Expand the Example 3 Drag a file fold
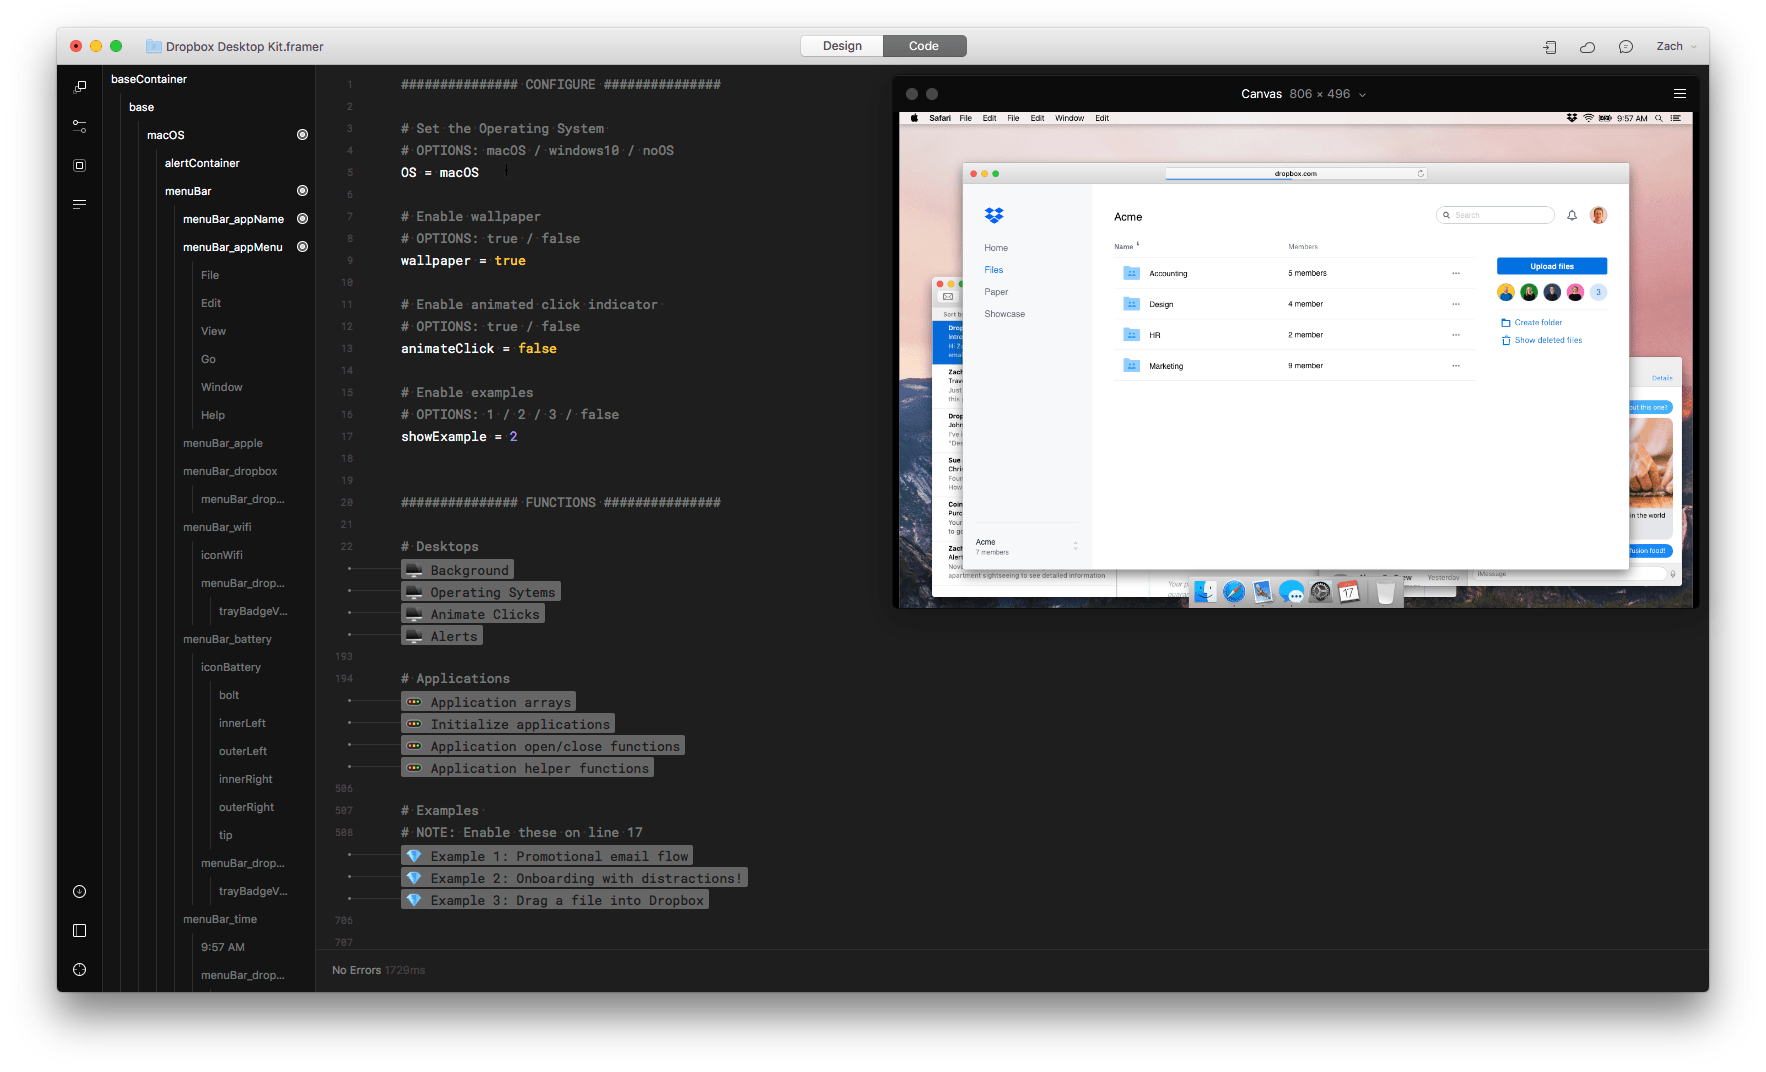 click(x=554, y=900)
